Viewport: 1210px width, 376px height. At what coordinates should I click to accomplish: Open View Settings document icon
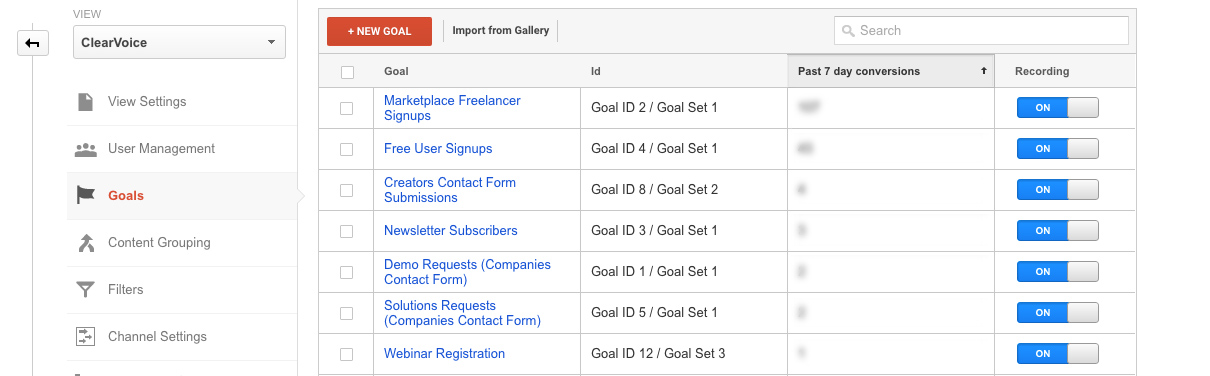tap(86, 101)
